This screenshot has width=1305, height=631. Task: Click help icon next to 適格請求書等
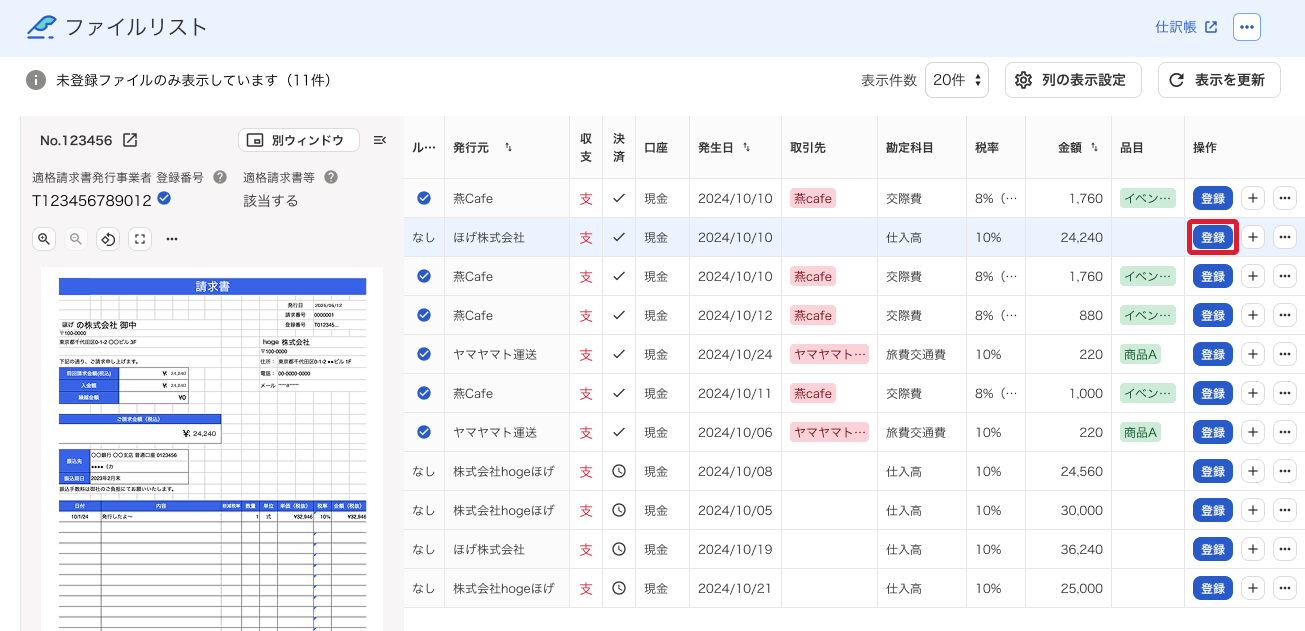[331, 177]
